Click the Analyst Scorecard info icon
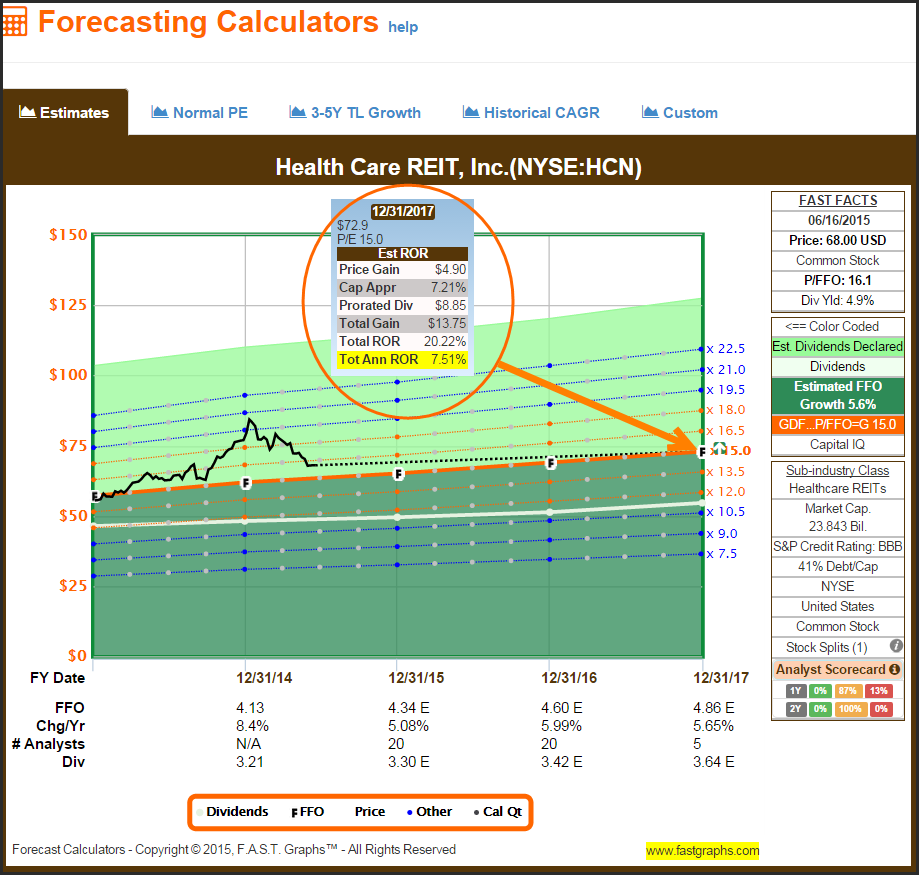919x875 pixels. point(894,669)
